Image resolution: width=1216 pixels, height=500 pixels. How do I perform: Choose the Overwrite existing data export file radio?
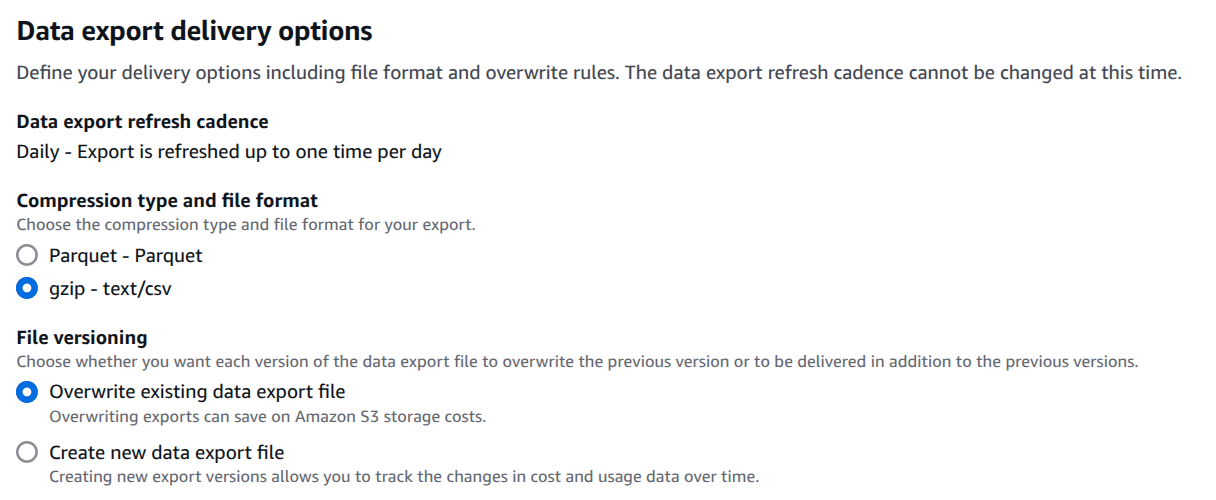pos(28,392)
